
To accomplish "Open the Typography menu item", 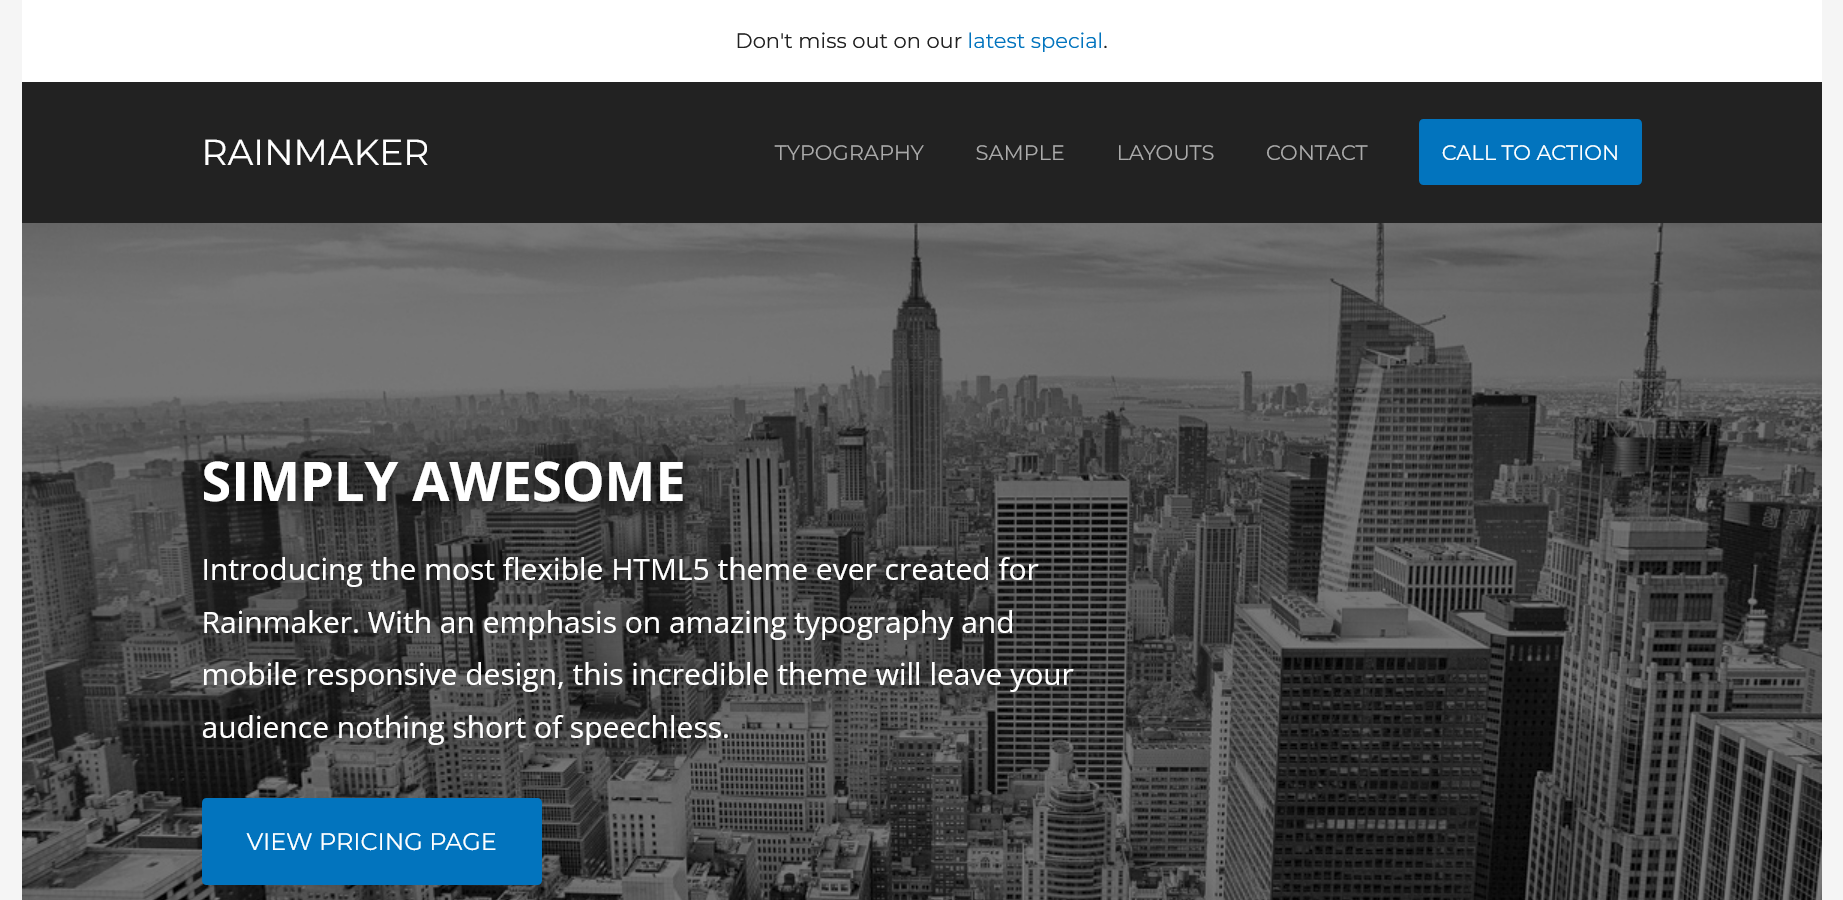I will click(x=849, y=153).
